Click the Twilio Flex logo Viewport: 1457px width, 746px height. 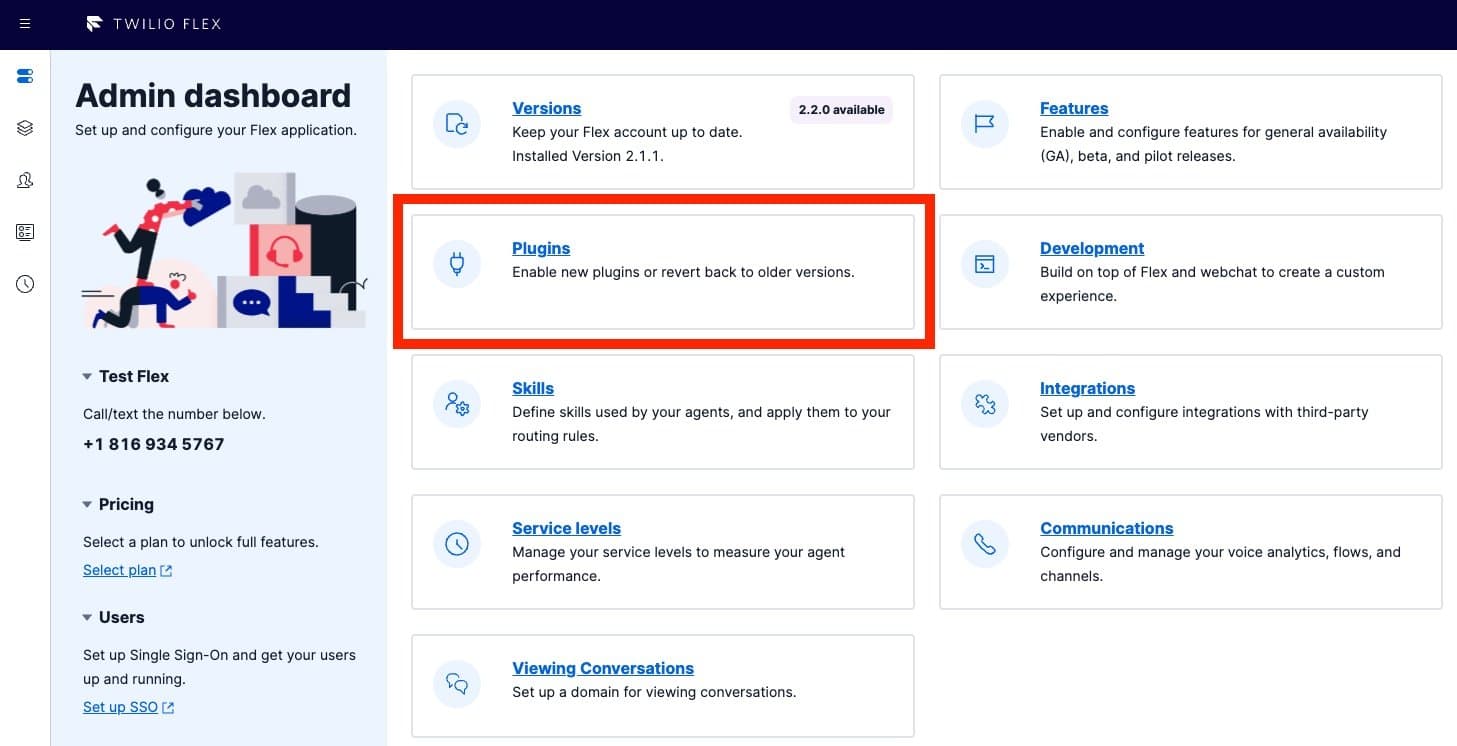152,24
